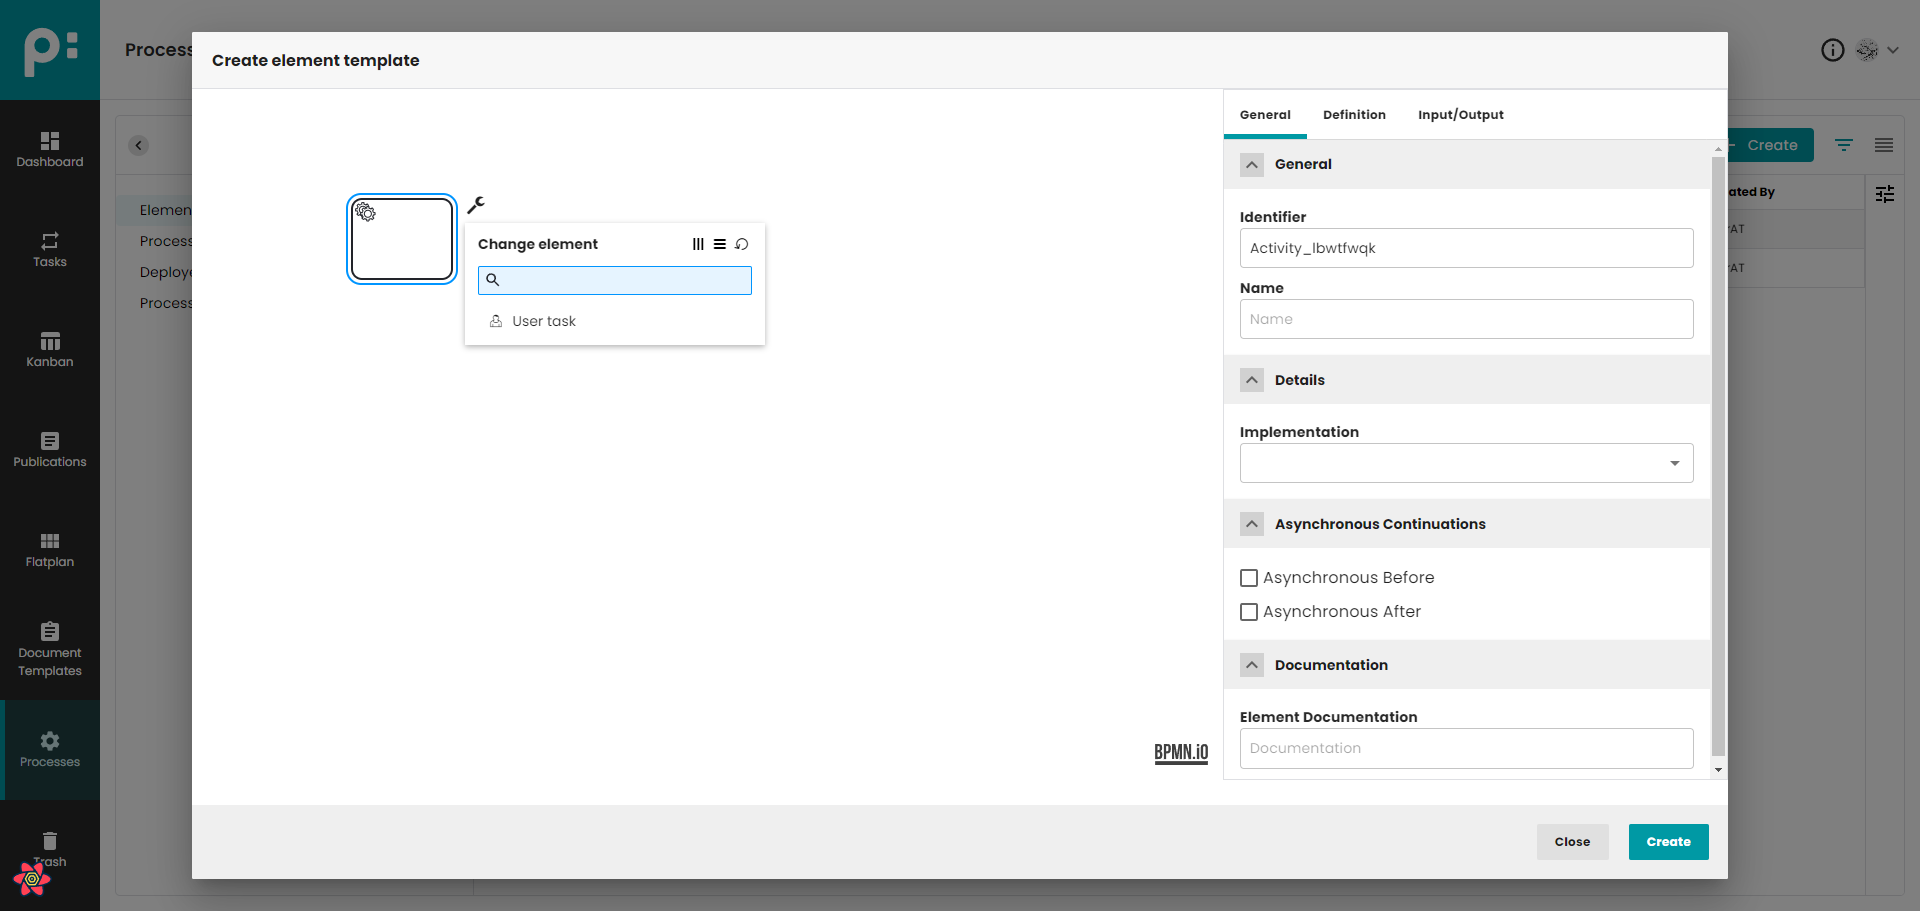Click the sequential multi-instance lines icon

coord(720,244)
